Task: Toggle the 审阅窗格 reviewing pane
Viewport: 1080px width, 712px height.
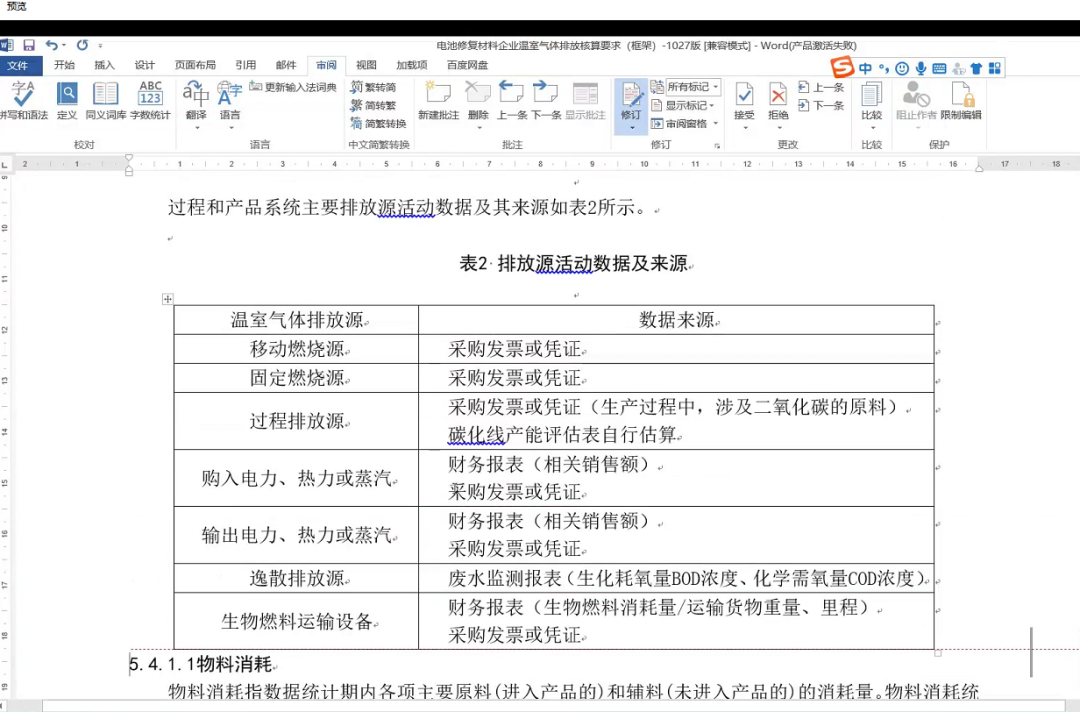Action: (x=684, y=124)
